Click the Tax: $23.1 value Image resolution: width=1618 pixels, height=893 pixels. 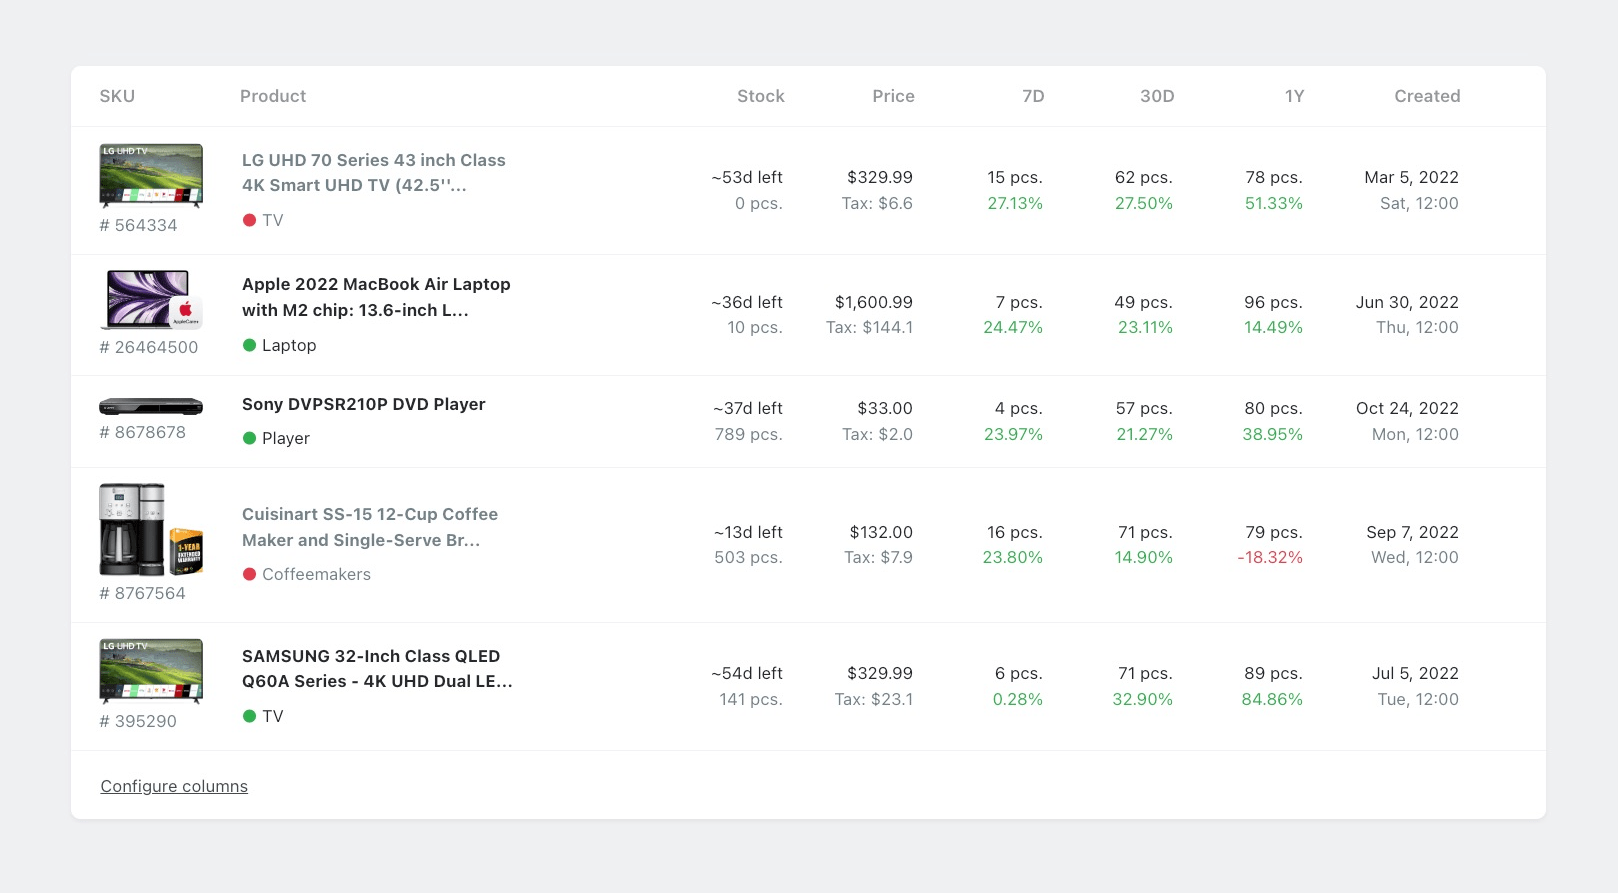click(874, 699)
